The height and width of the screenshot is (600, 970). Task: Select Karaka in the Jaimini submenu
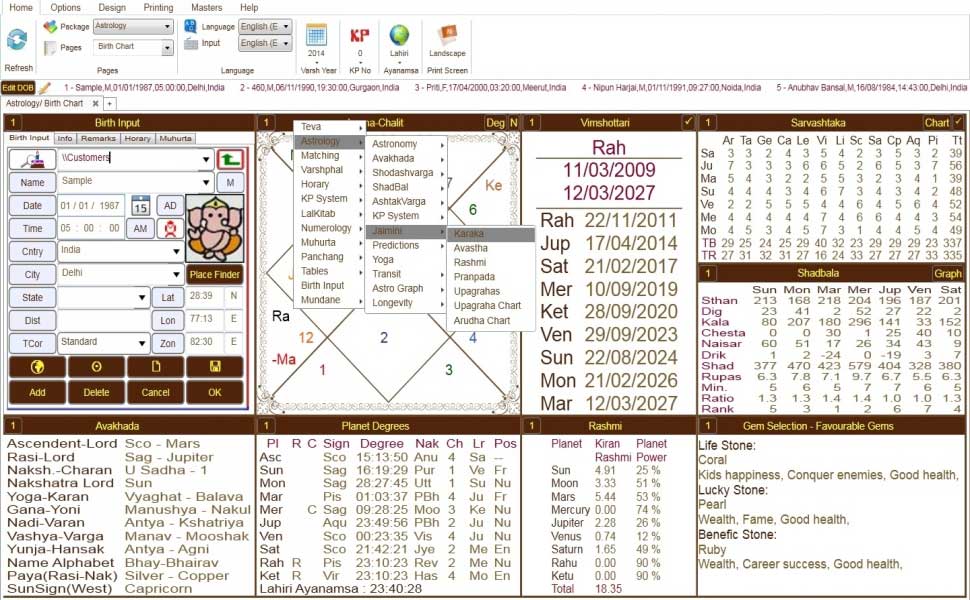tap(491, 234)
